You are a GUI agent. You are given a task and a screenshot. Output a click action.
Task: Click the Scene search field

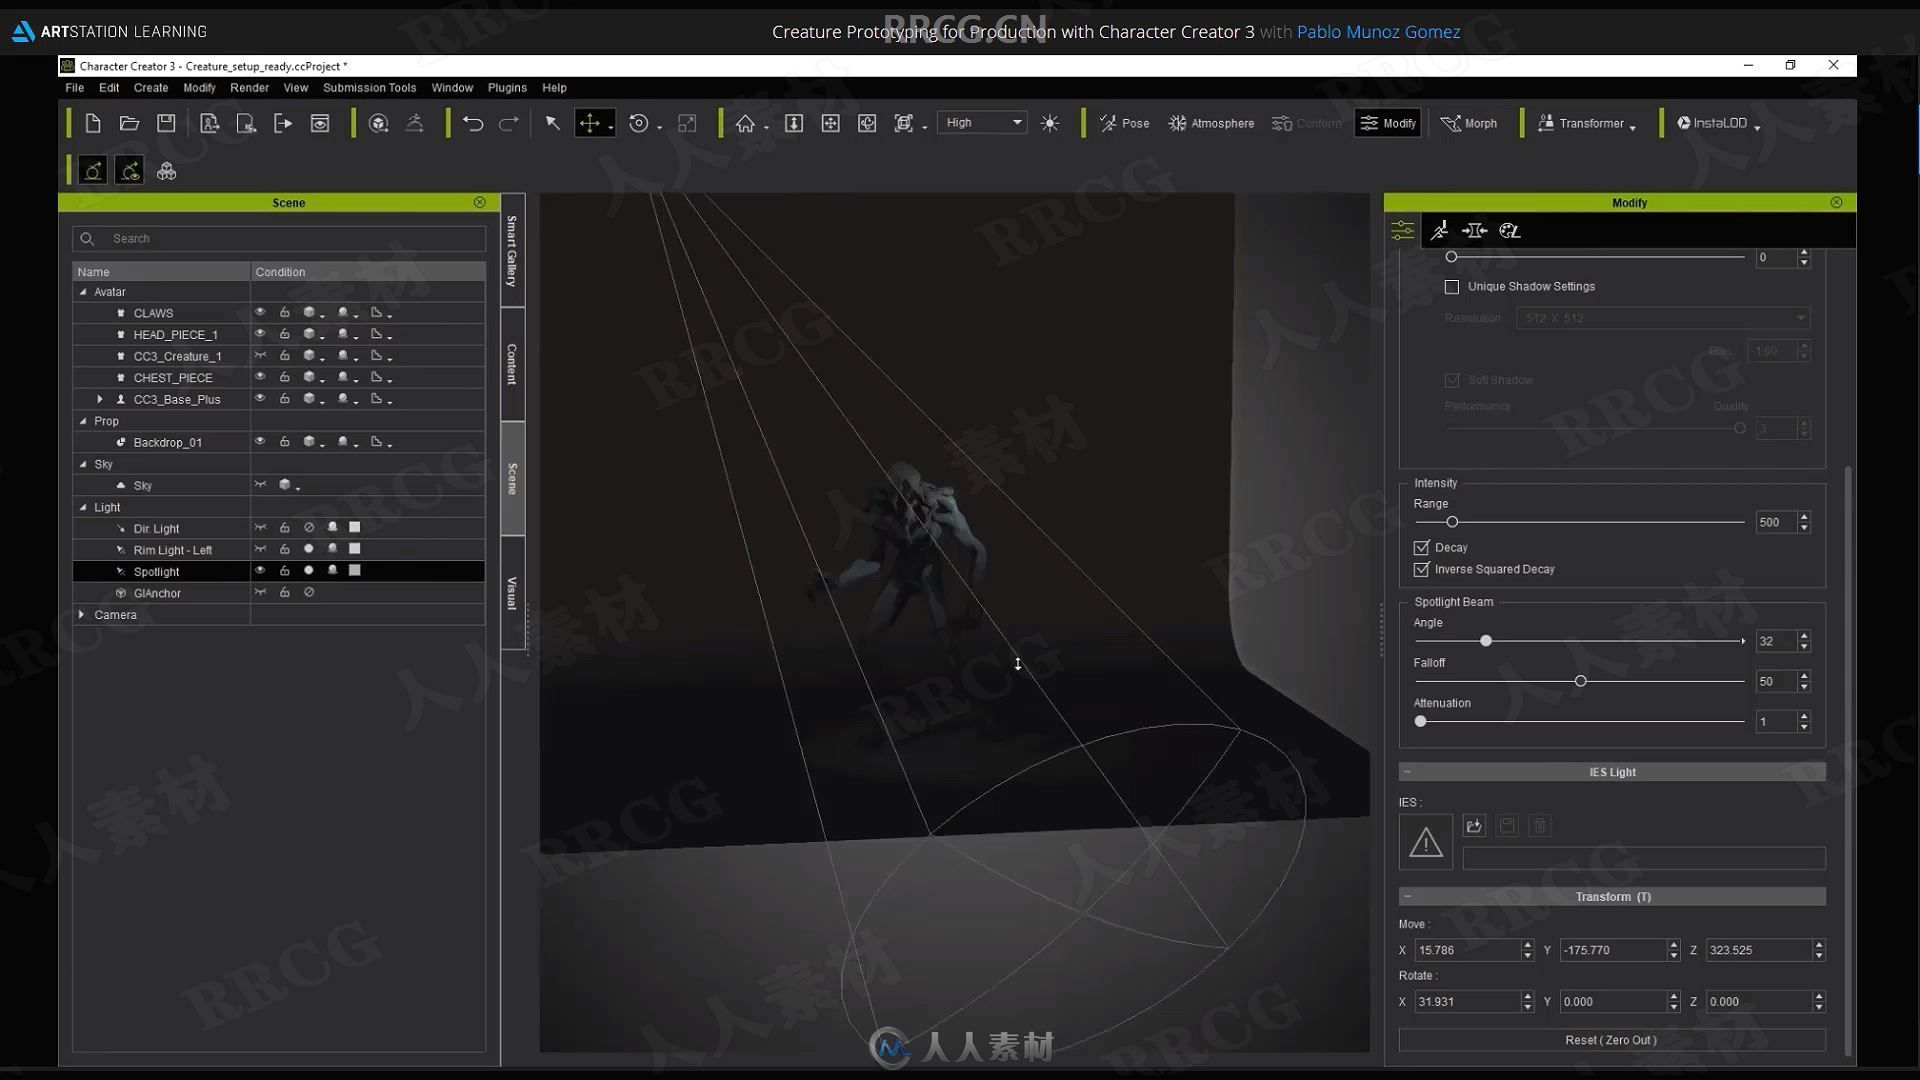pos(279,239)
